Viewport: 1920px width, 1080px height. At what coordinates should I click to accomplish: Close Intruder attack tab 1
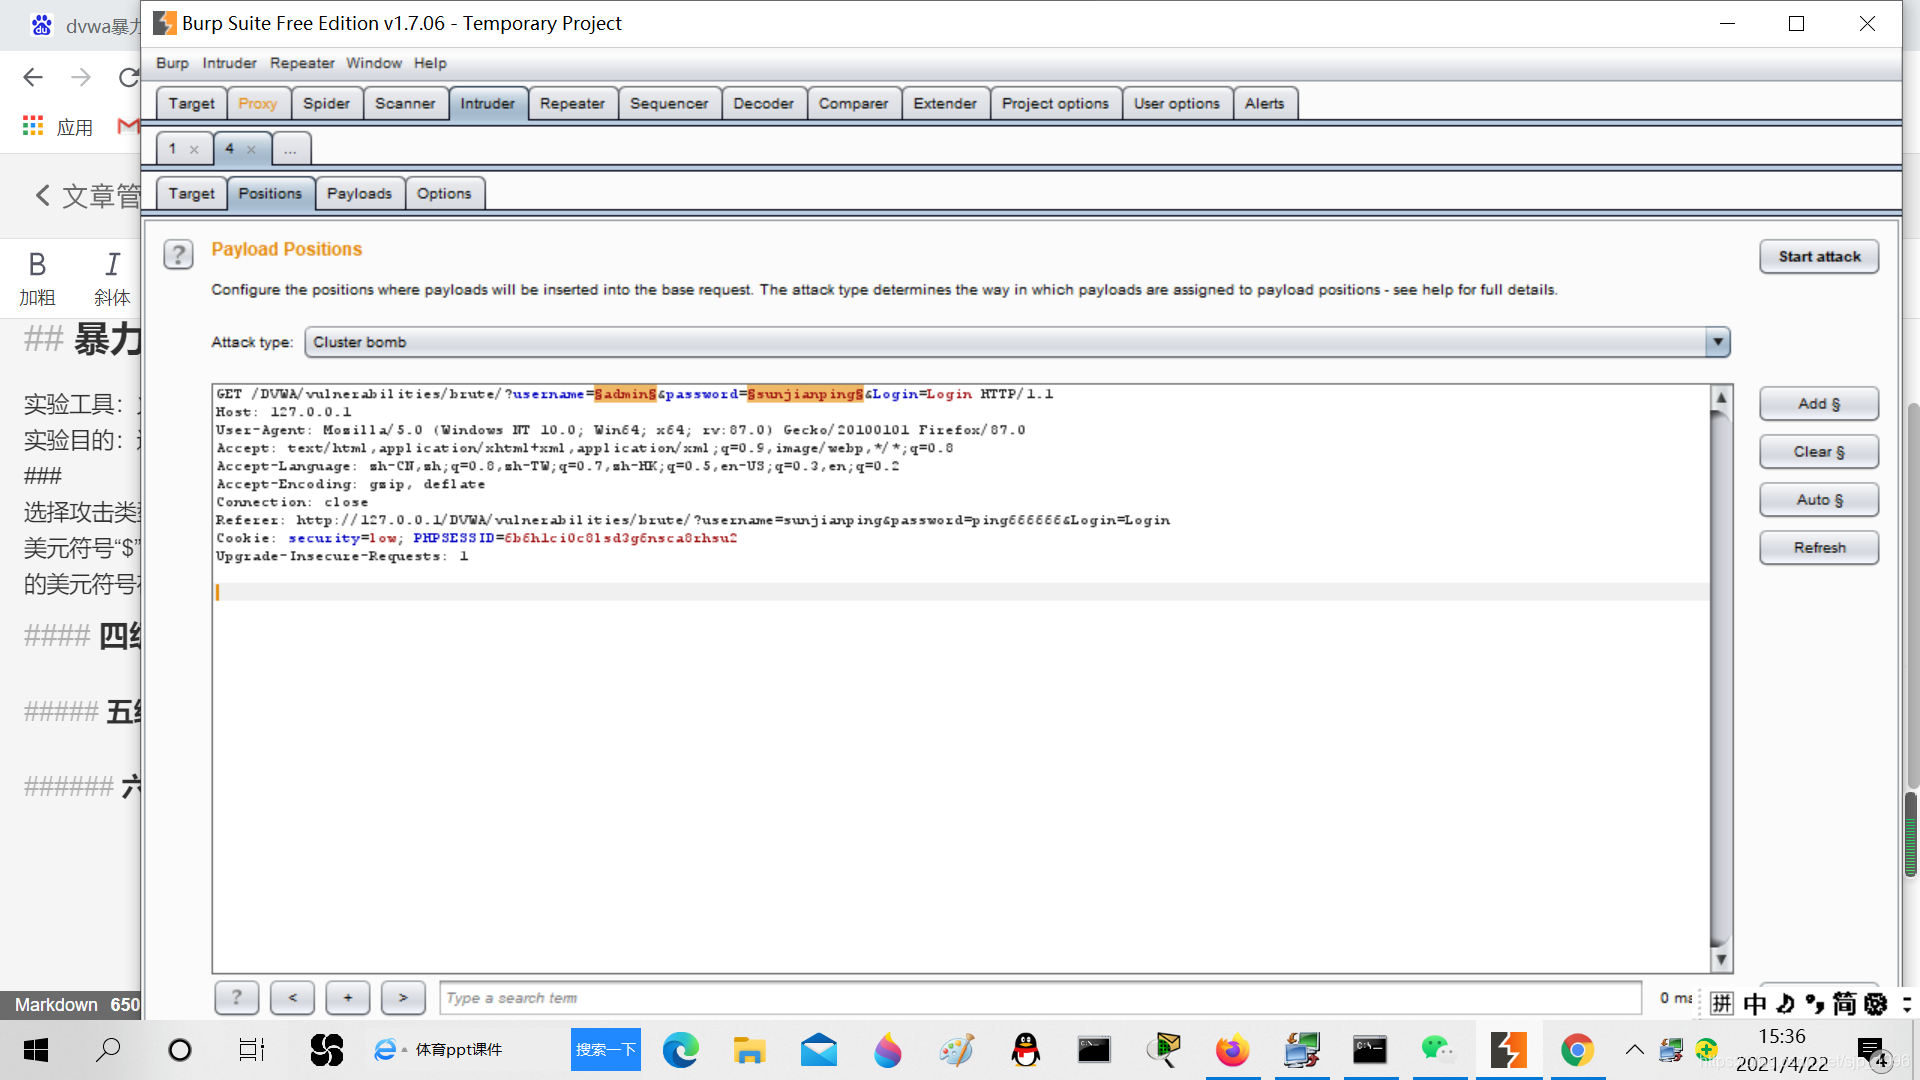point(194,150)
